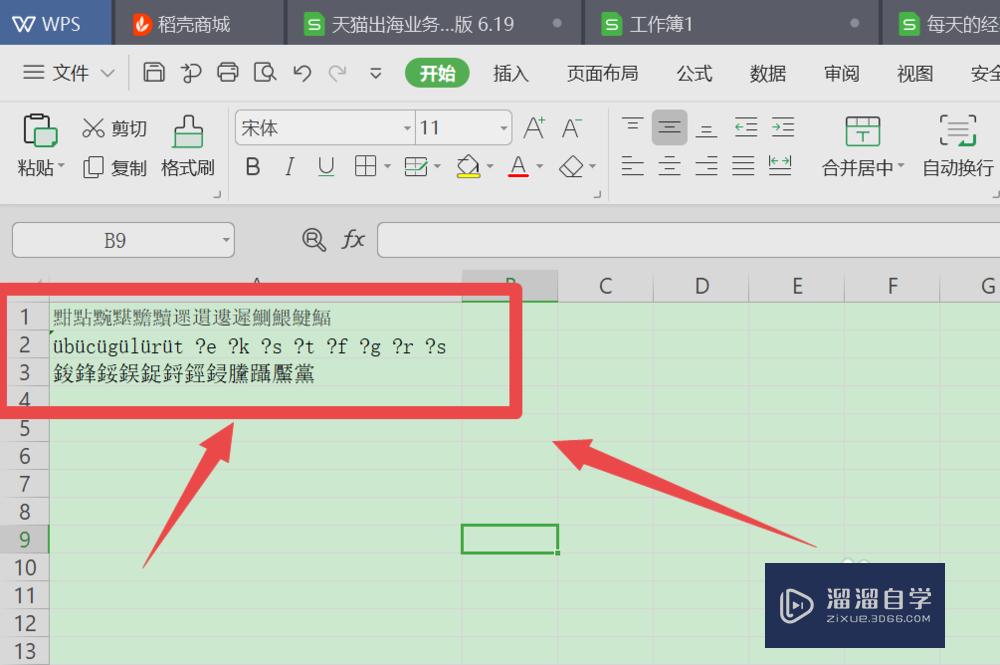Click the fx insert function icon
This screenshot has height=665, width=1000.
[353, 240]
